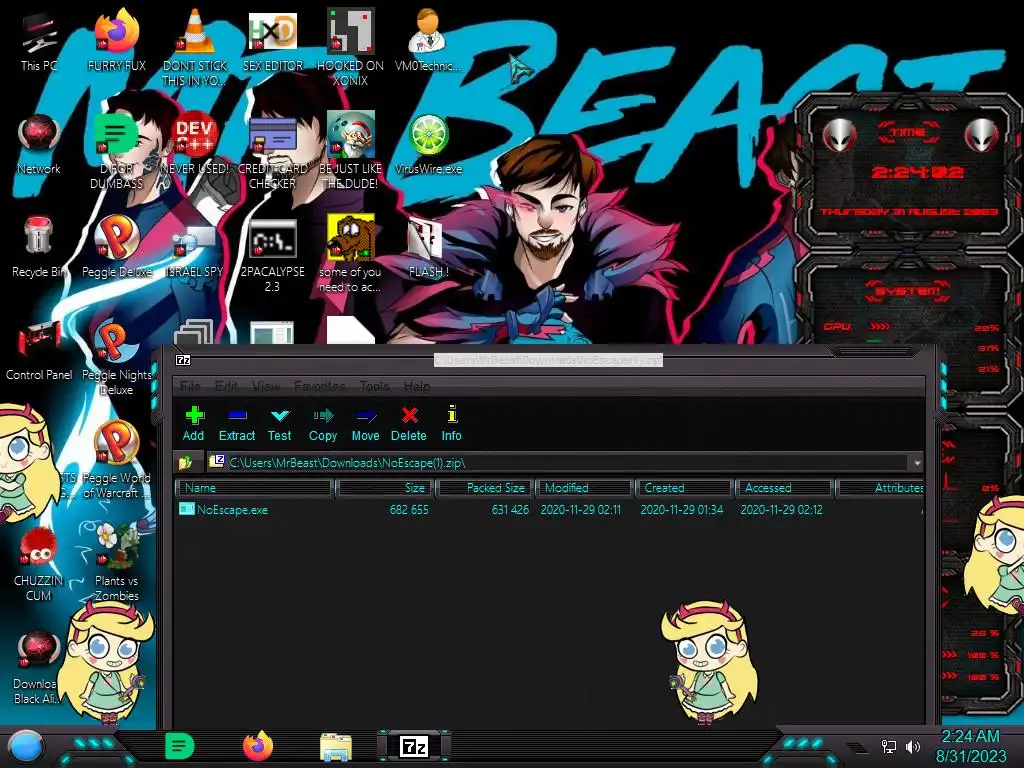Select the VirusWire.exe lime desktop icon

[428, 145]
